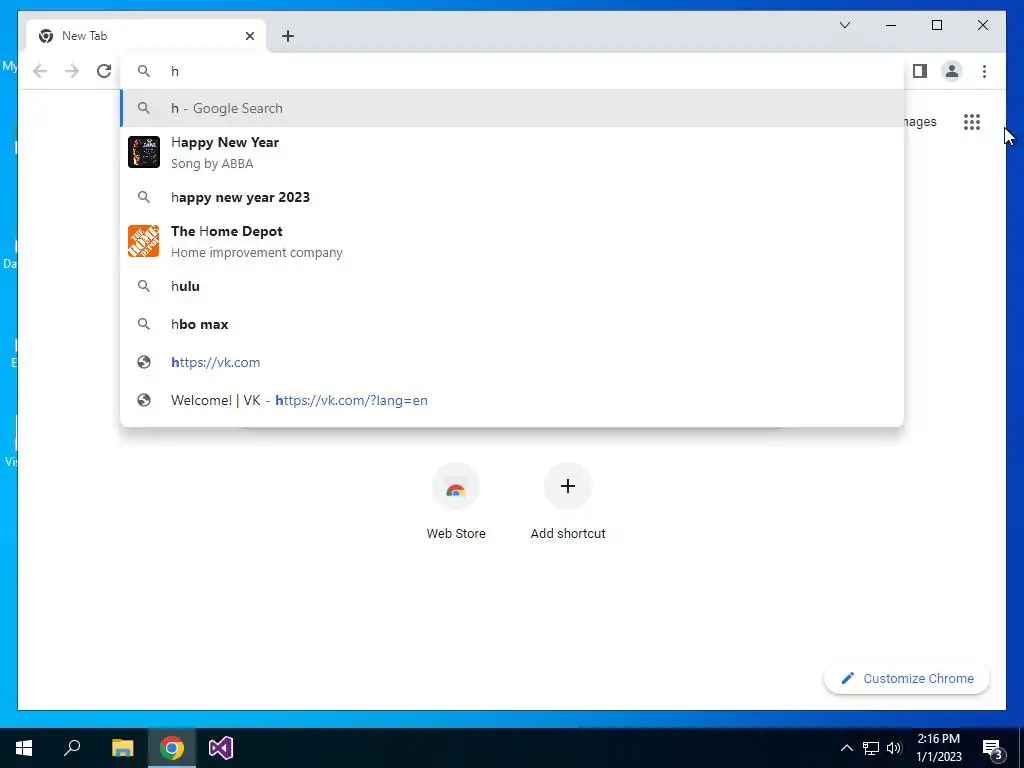1024x768 pixels.
Task: Click the Home Depot logo icon
Action: (144, 241)
